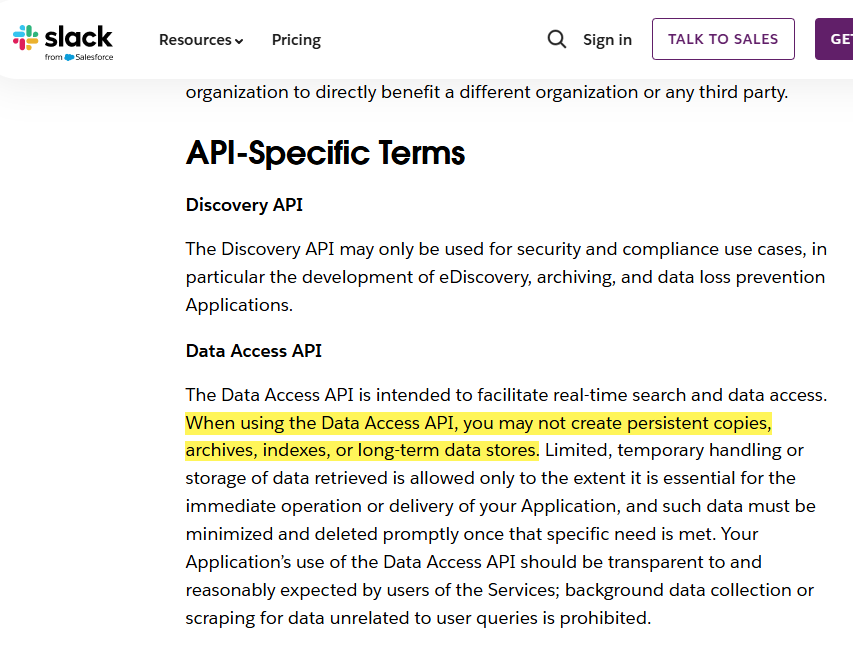Click the partially visible purple GET button
This screenshot has height=649, width=853.
[x=838, y=39]
